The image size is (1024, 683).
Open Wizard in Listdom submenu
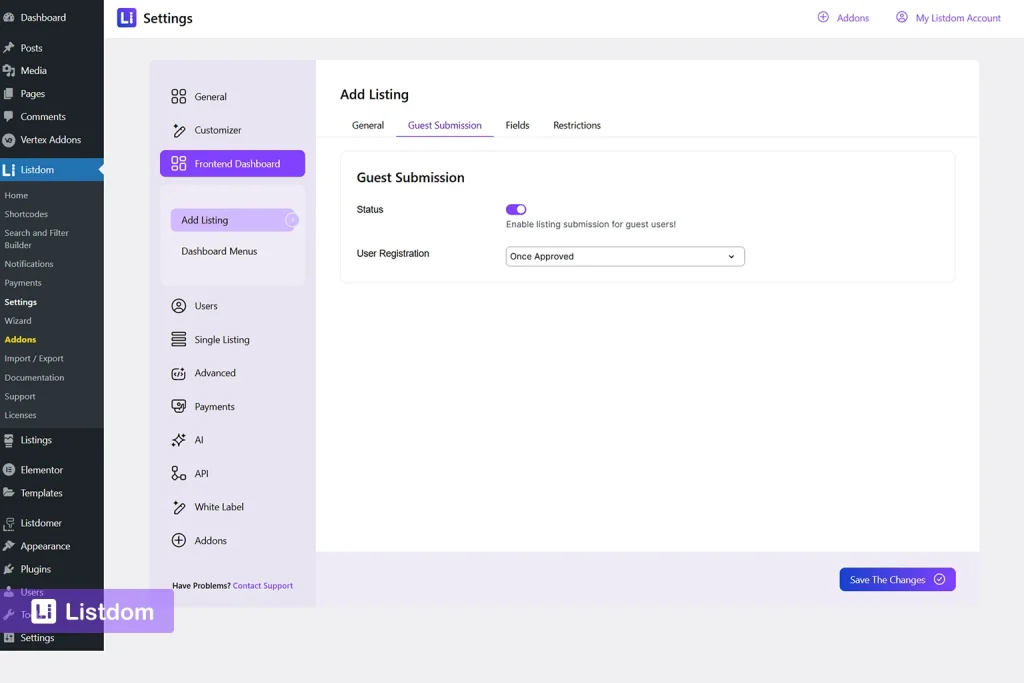pos(18,321)
